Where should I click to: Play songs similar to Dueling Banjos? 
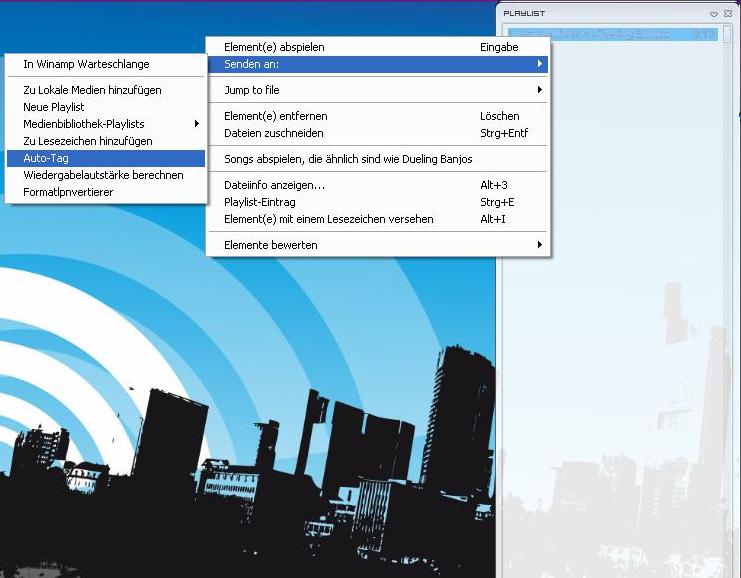pyautogui.click(x=378, y=159)
